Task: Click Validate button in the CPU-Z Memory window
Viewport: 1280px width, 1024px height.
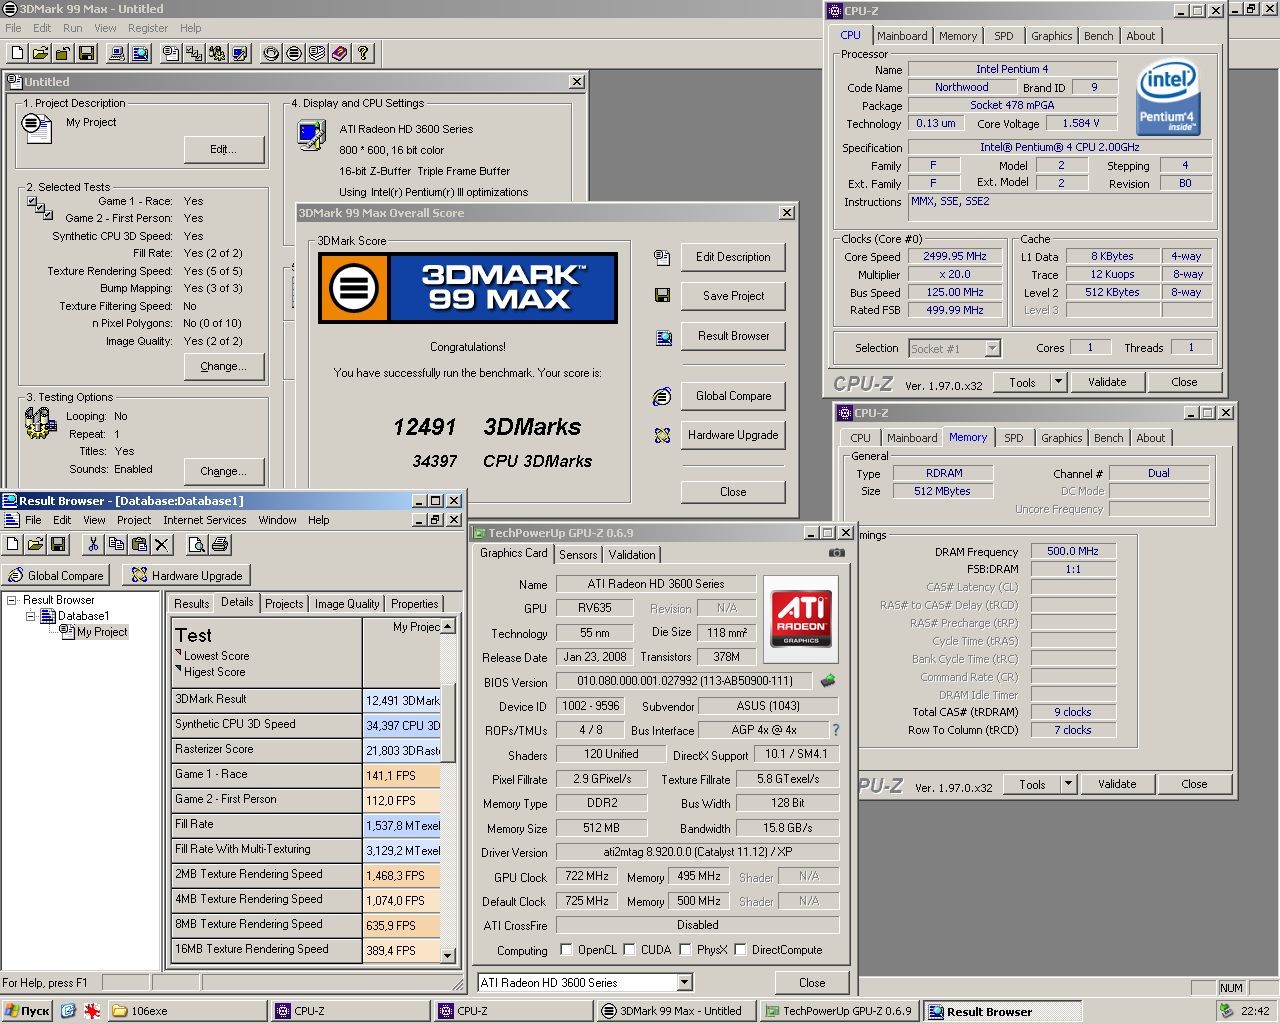Action: [1117, 784]
